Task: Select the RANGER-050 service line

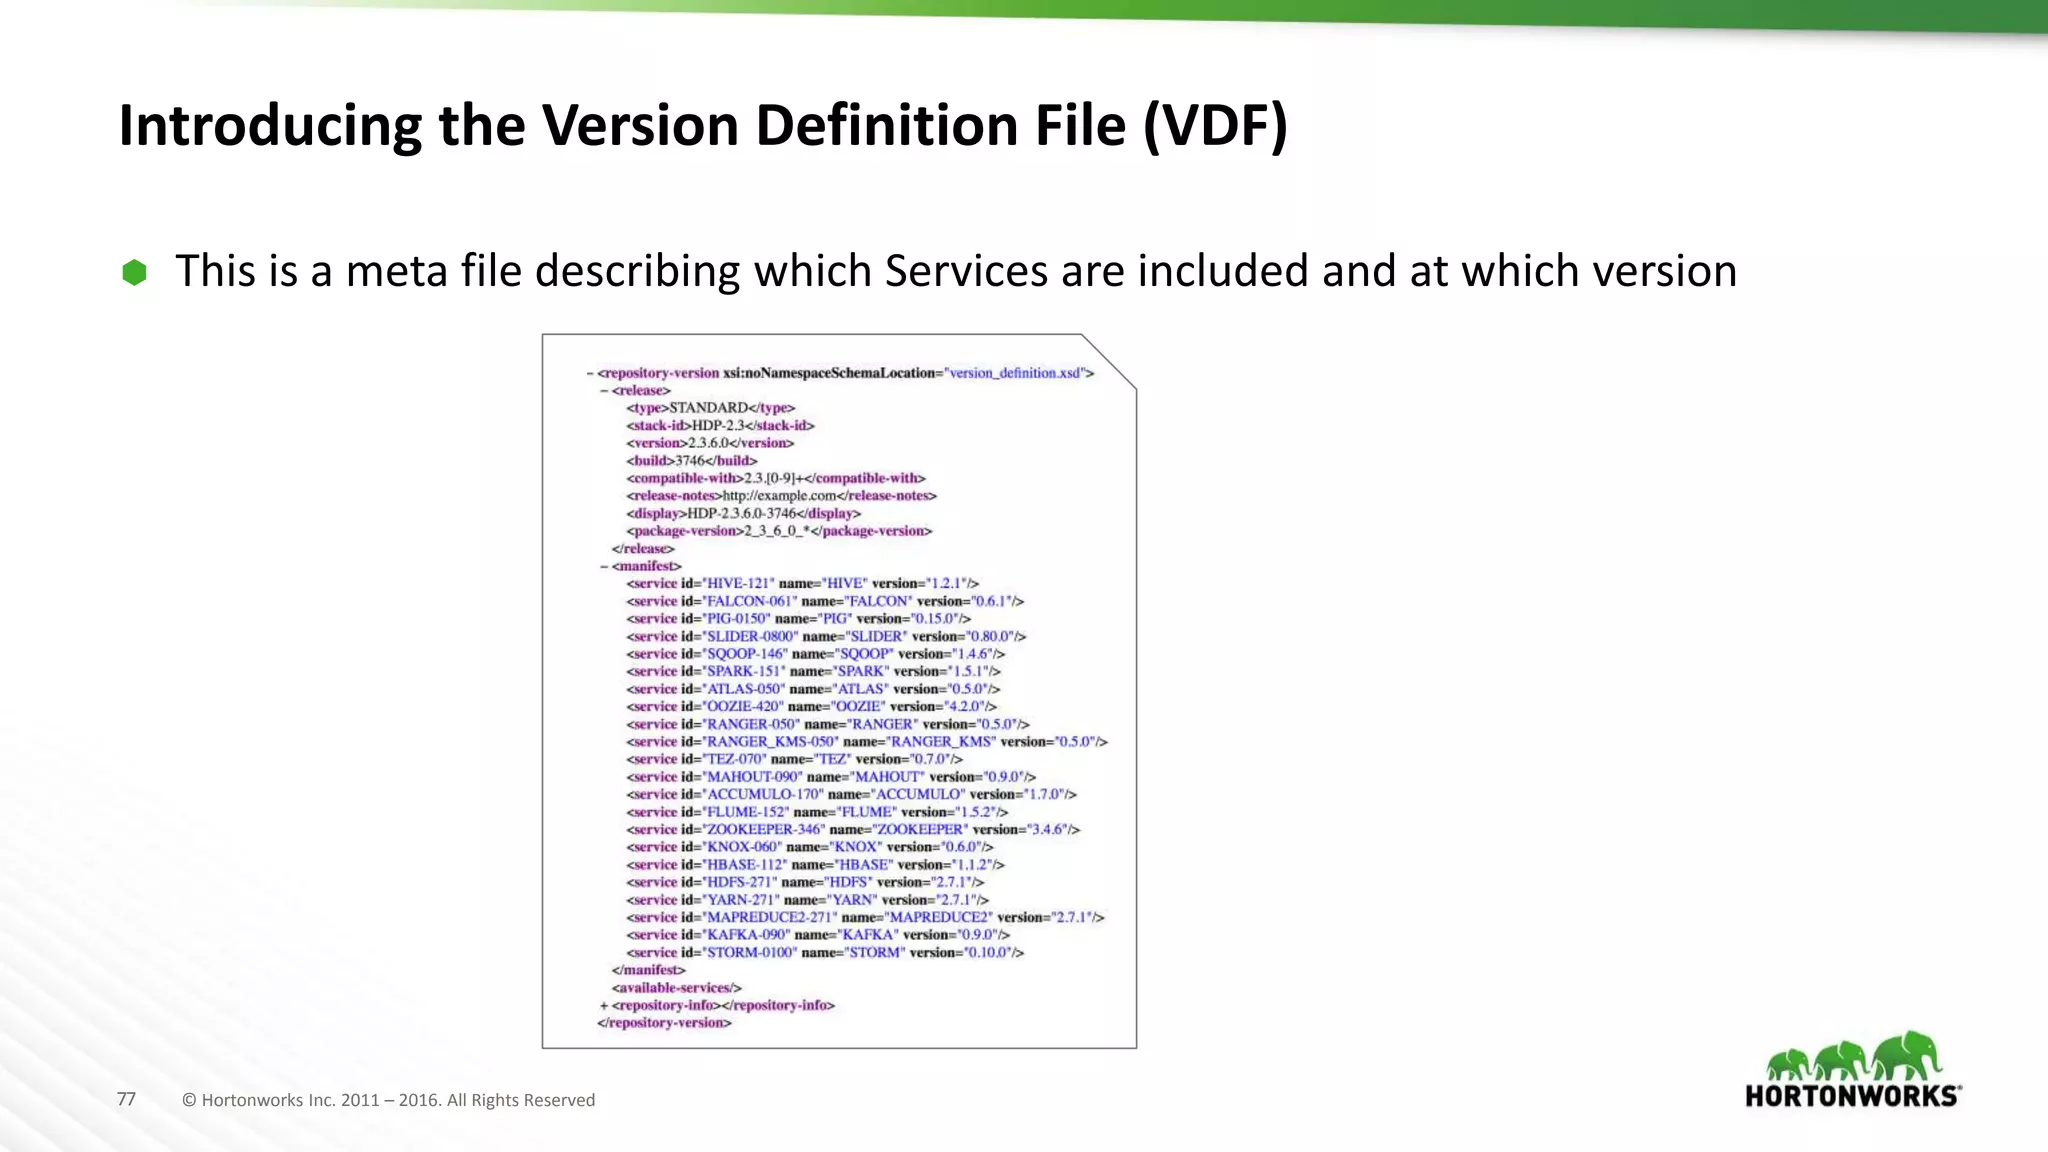Action: [x=828, y=724]
